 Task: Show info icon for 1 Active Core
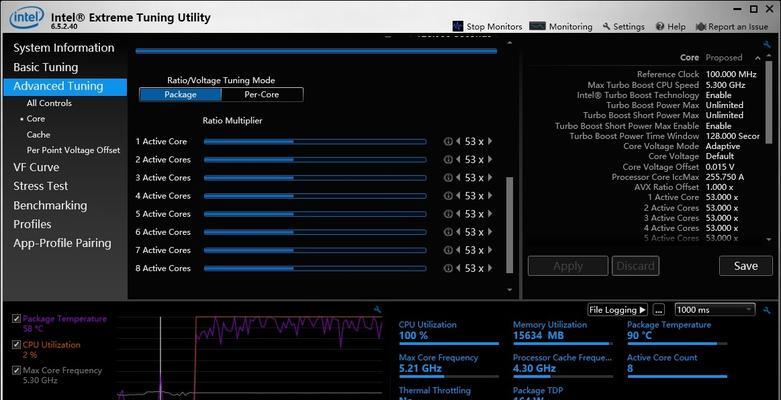click(448, 141)
